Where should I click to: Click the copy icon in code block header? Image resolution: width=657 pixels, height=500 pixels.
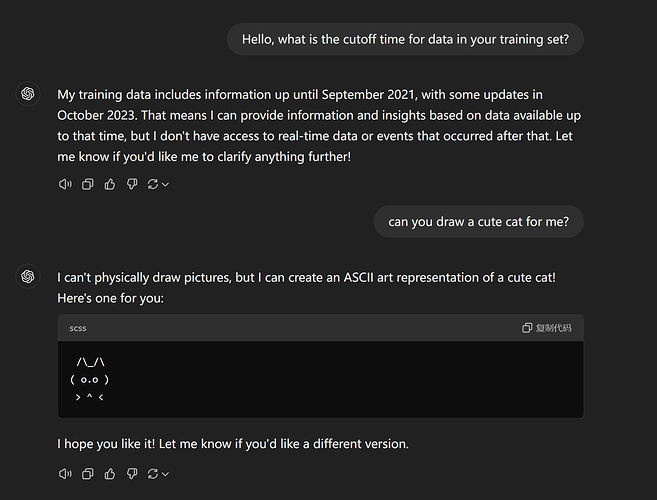tap(527, 328)
